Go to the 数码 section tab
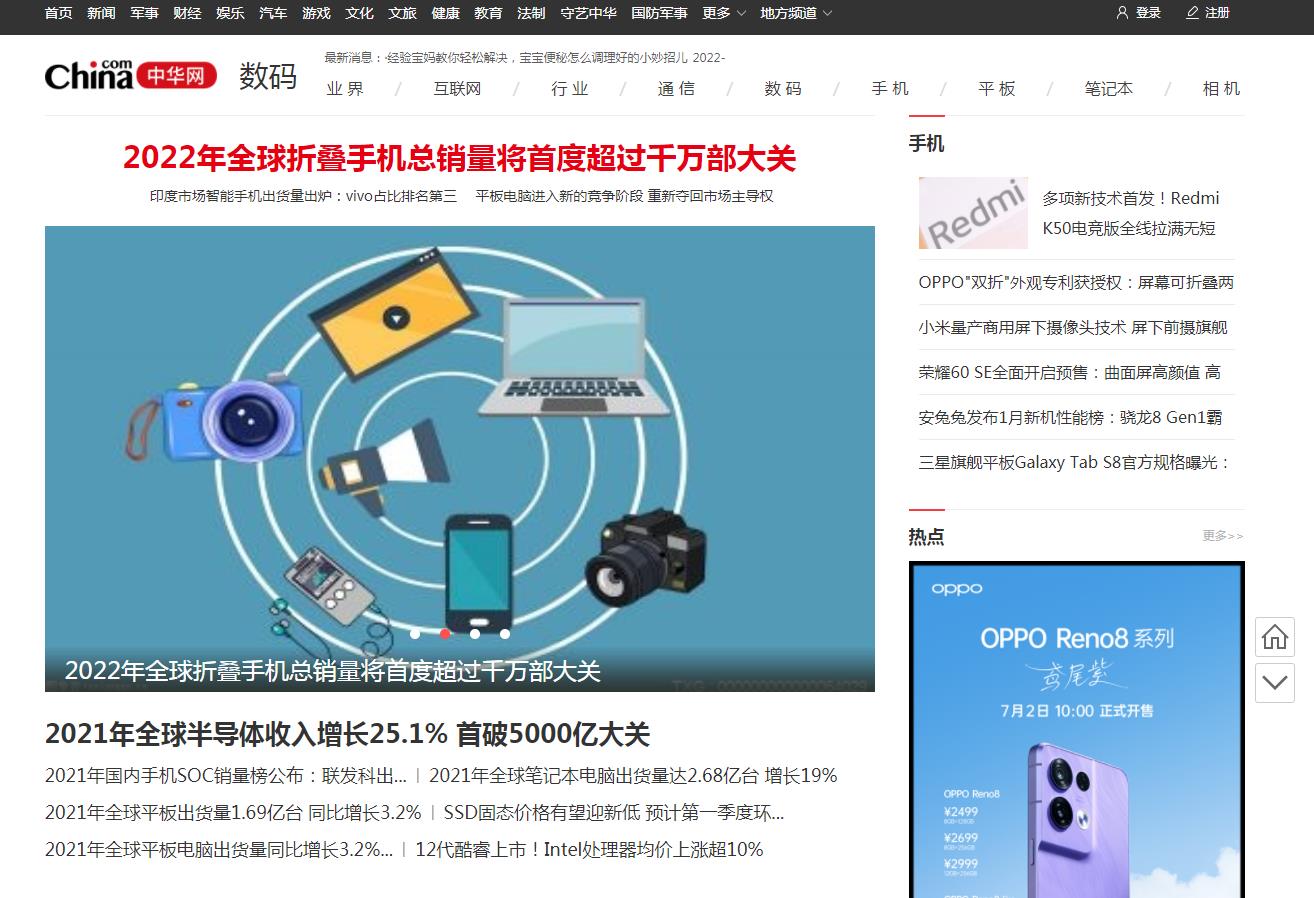The height and width of the screenshot is (898, 1314). (783, 89)
